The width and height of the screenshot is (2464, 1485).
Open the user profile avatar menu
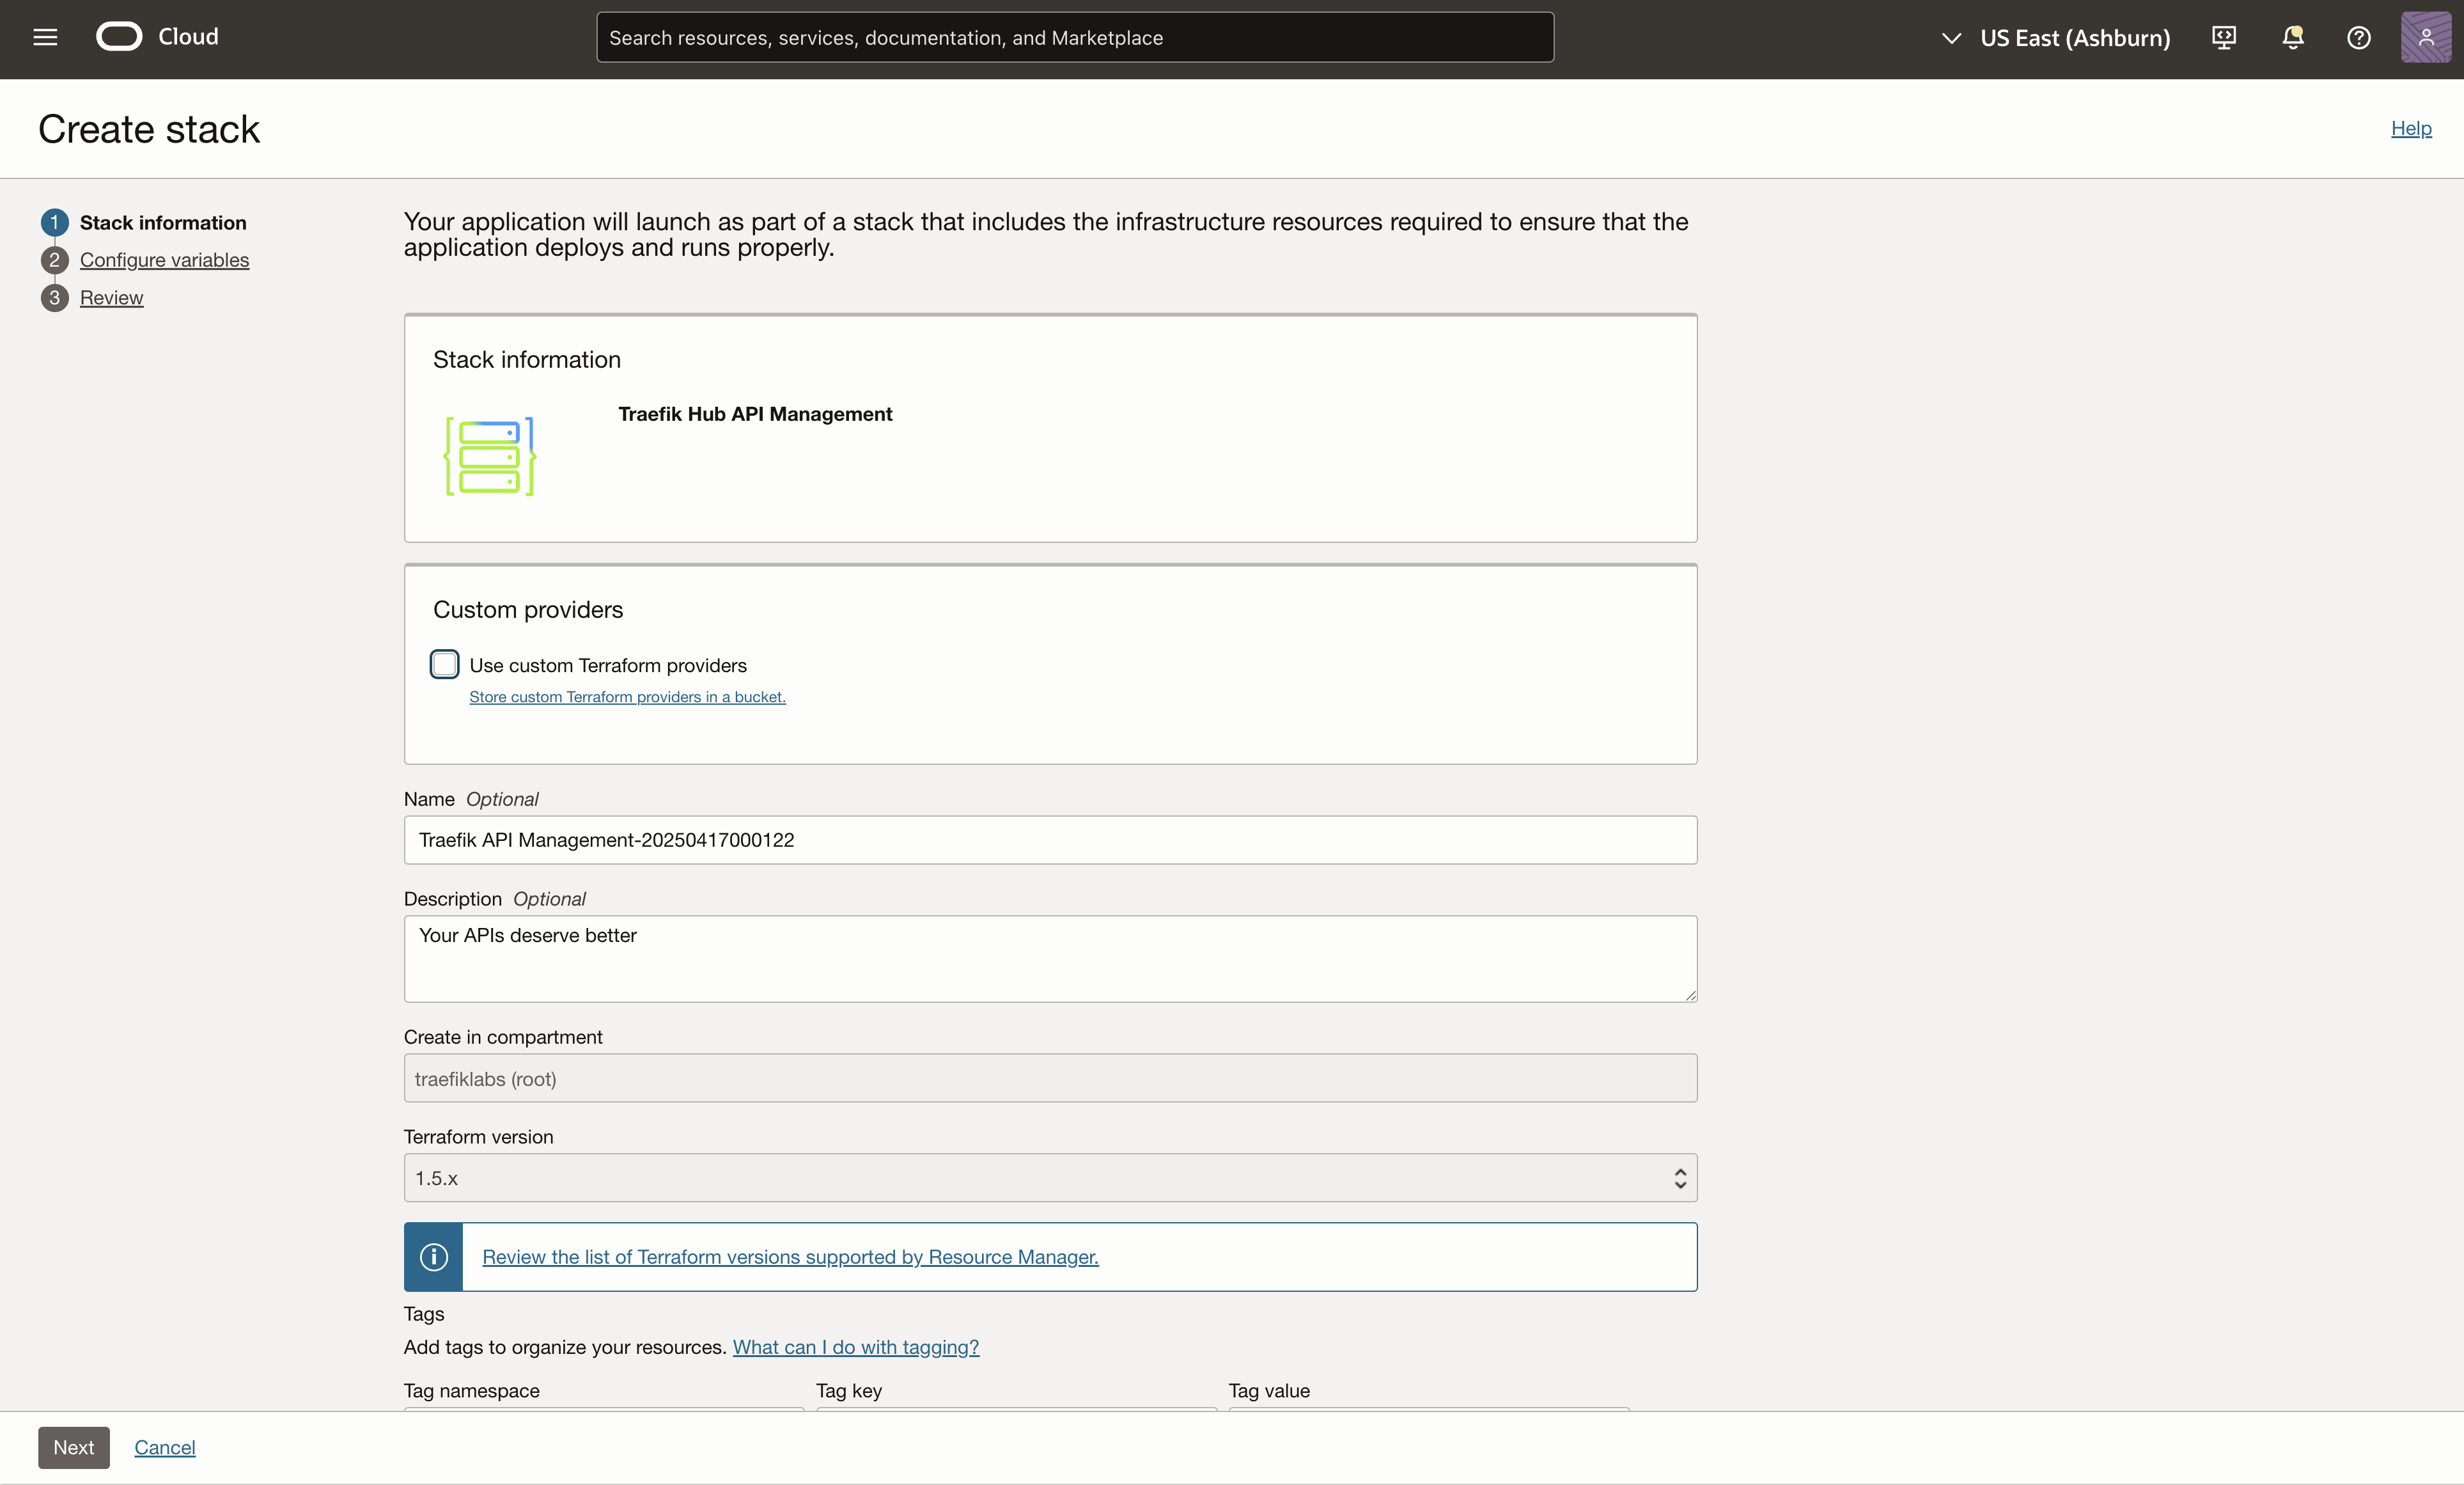pyautogui.click(x=2425, y=37)
